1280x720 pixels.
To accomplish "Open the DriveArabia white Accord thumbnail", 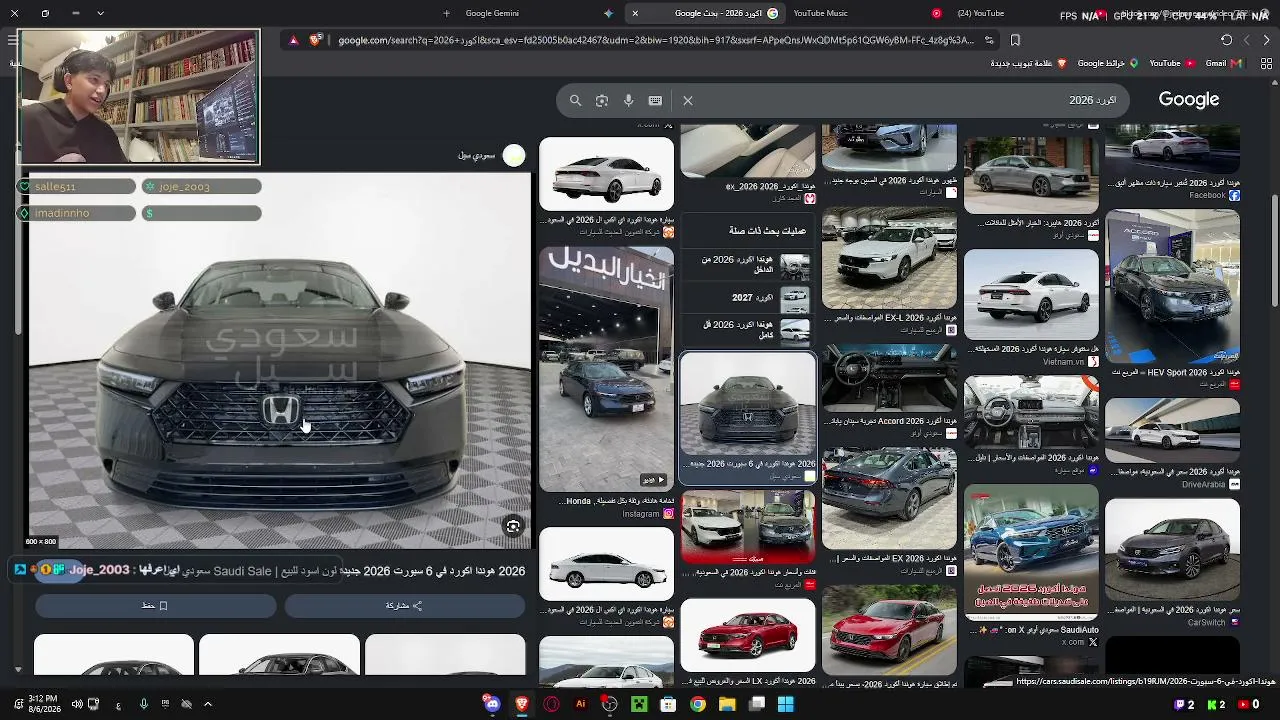I will pos(1172,431).
